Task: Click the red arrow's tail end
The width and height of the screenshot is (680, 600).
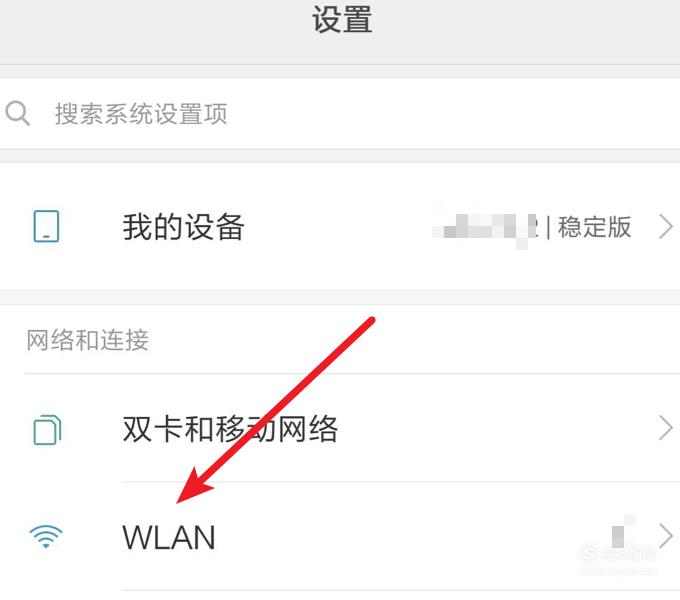Action: tap(370, 321)
